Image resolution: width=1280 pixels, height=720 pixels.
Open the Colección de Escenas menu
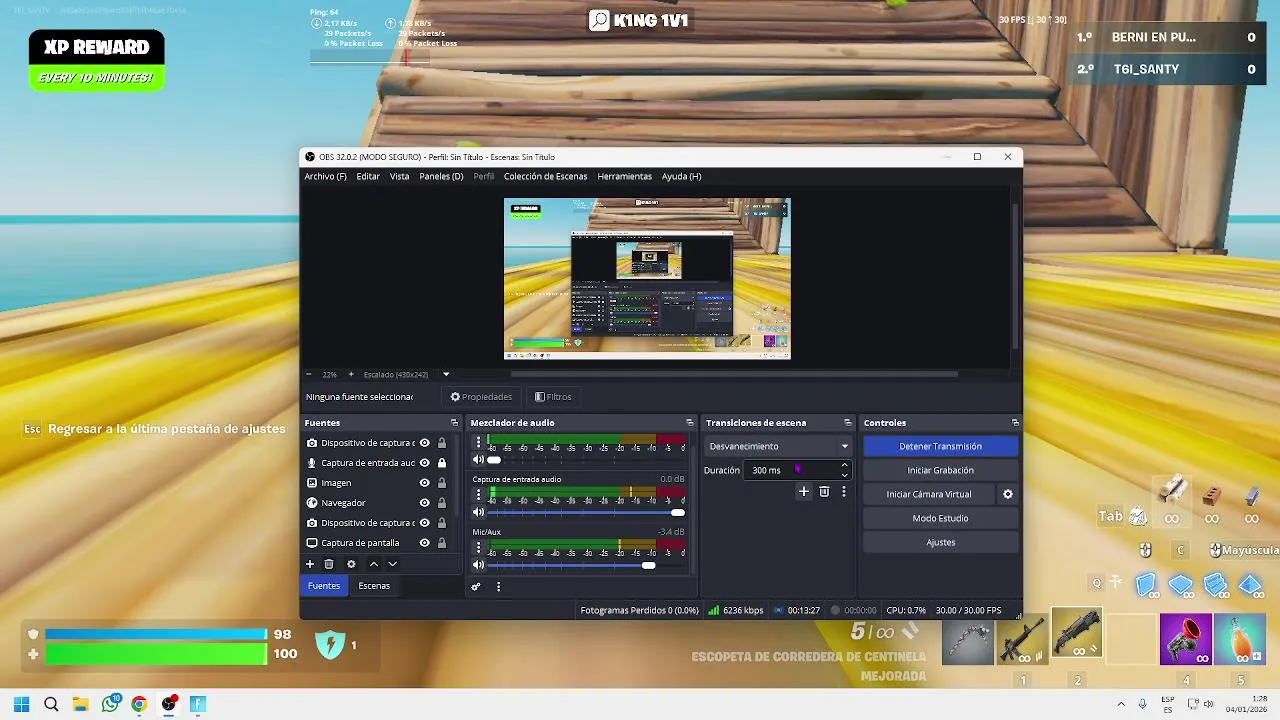(545, 176)
